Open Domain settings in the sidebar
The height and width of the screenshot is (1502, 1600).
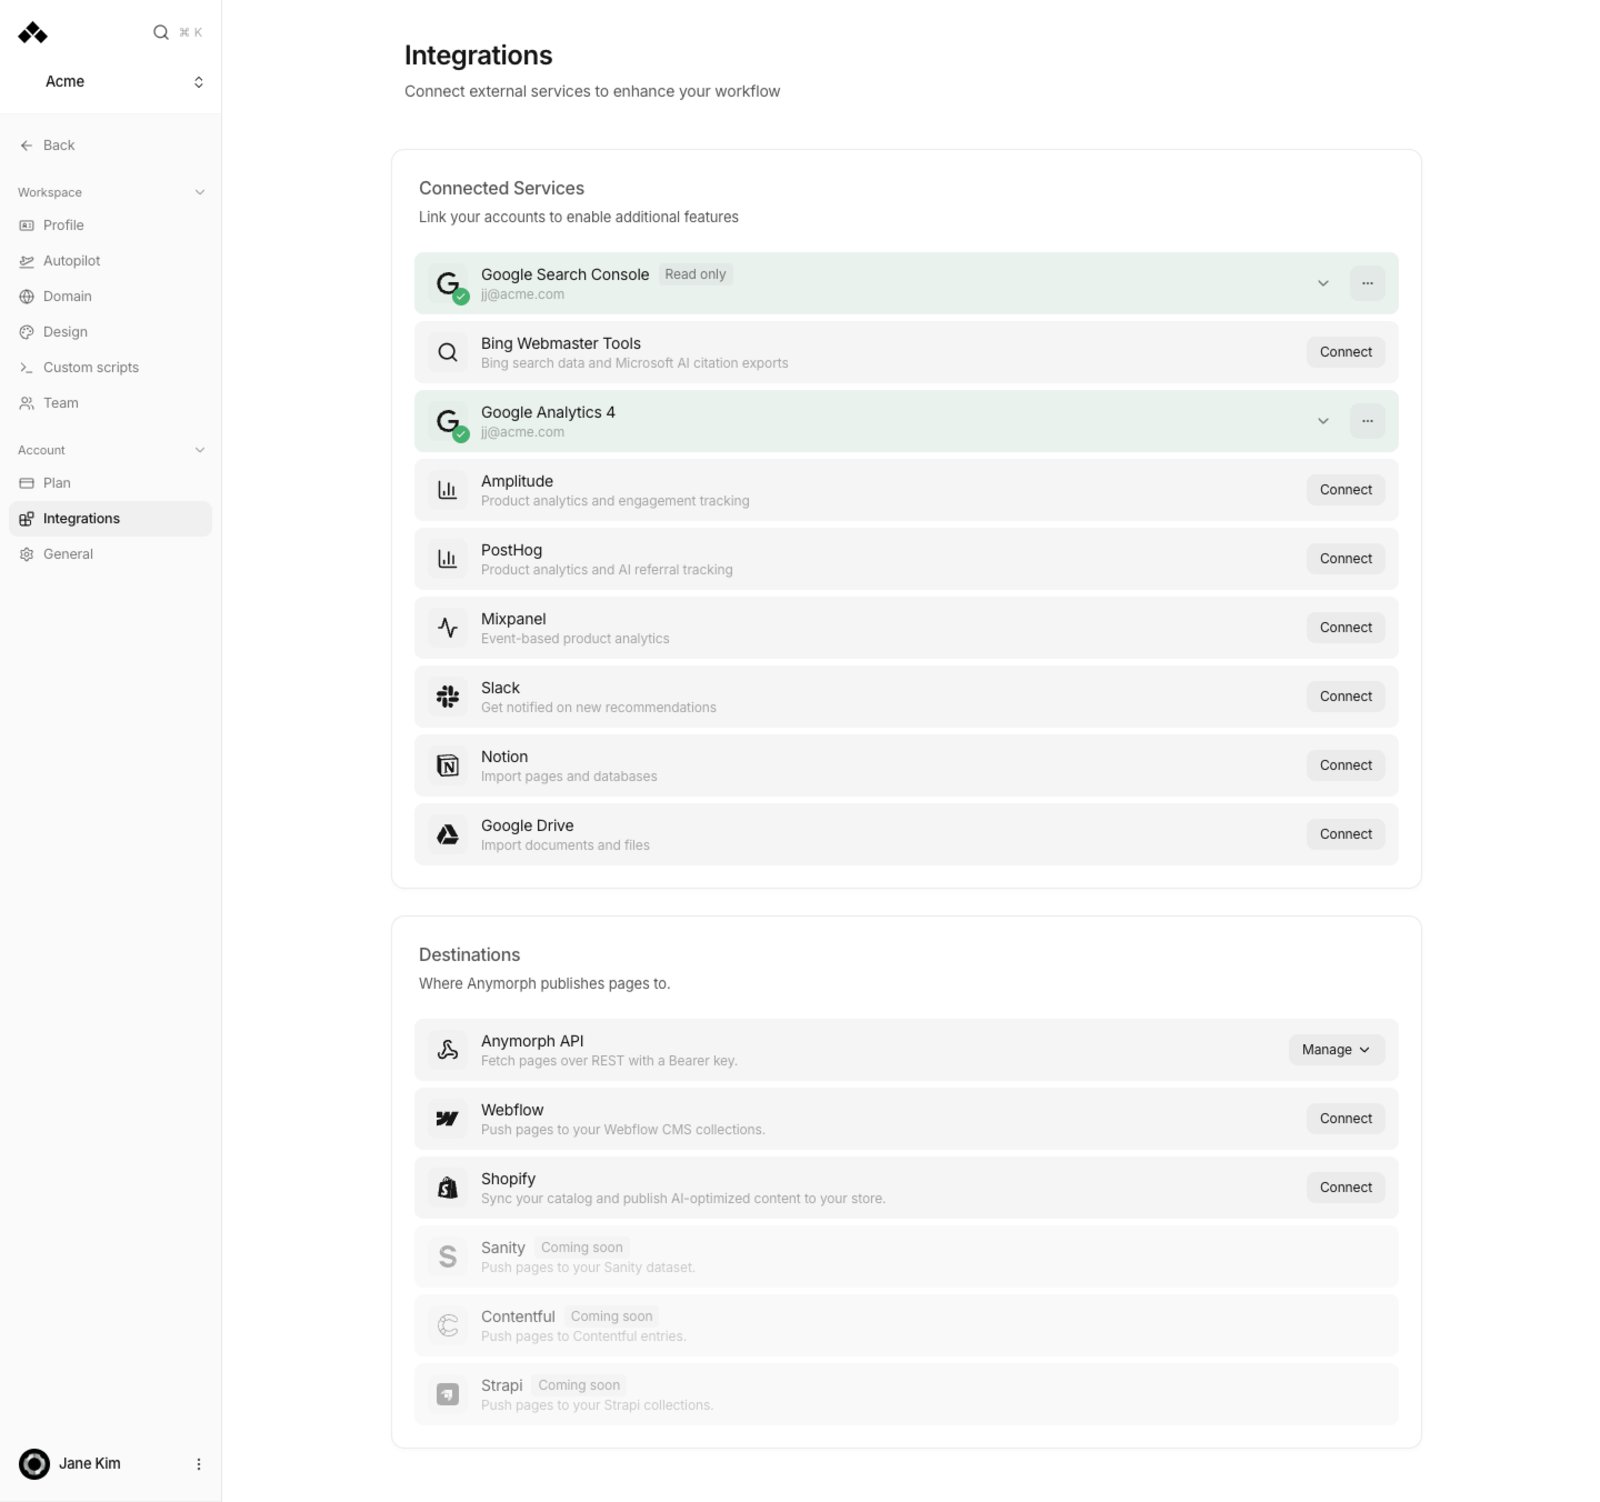coord(110,296)
